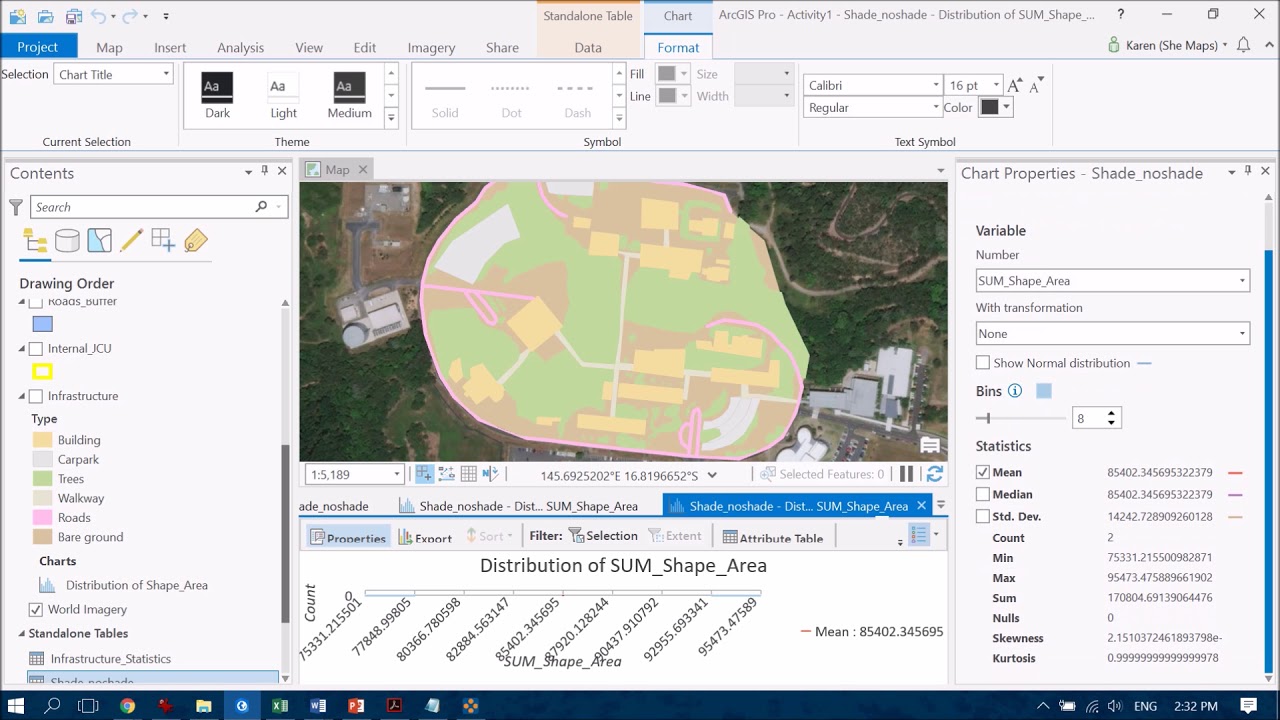1280x720 pixels.
Task: Open the grid icon below the map
Action: pos(468,474)
